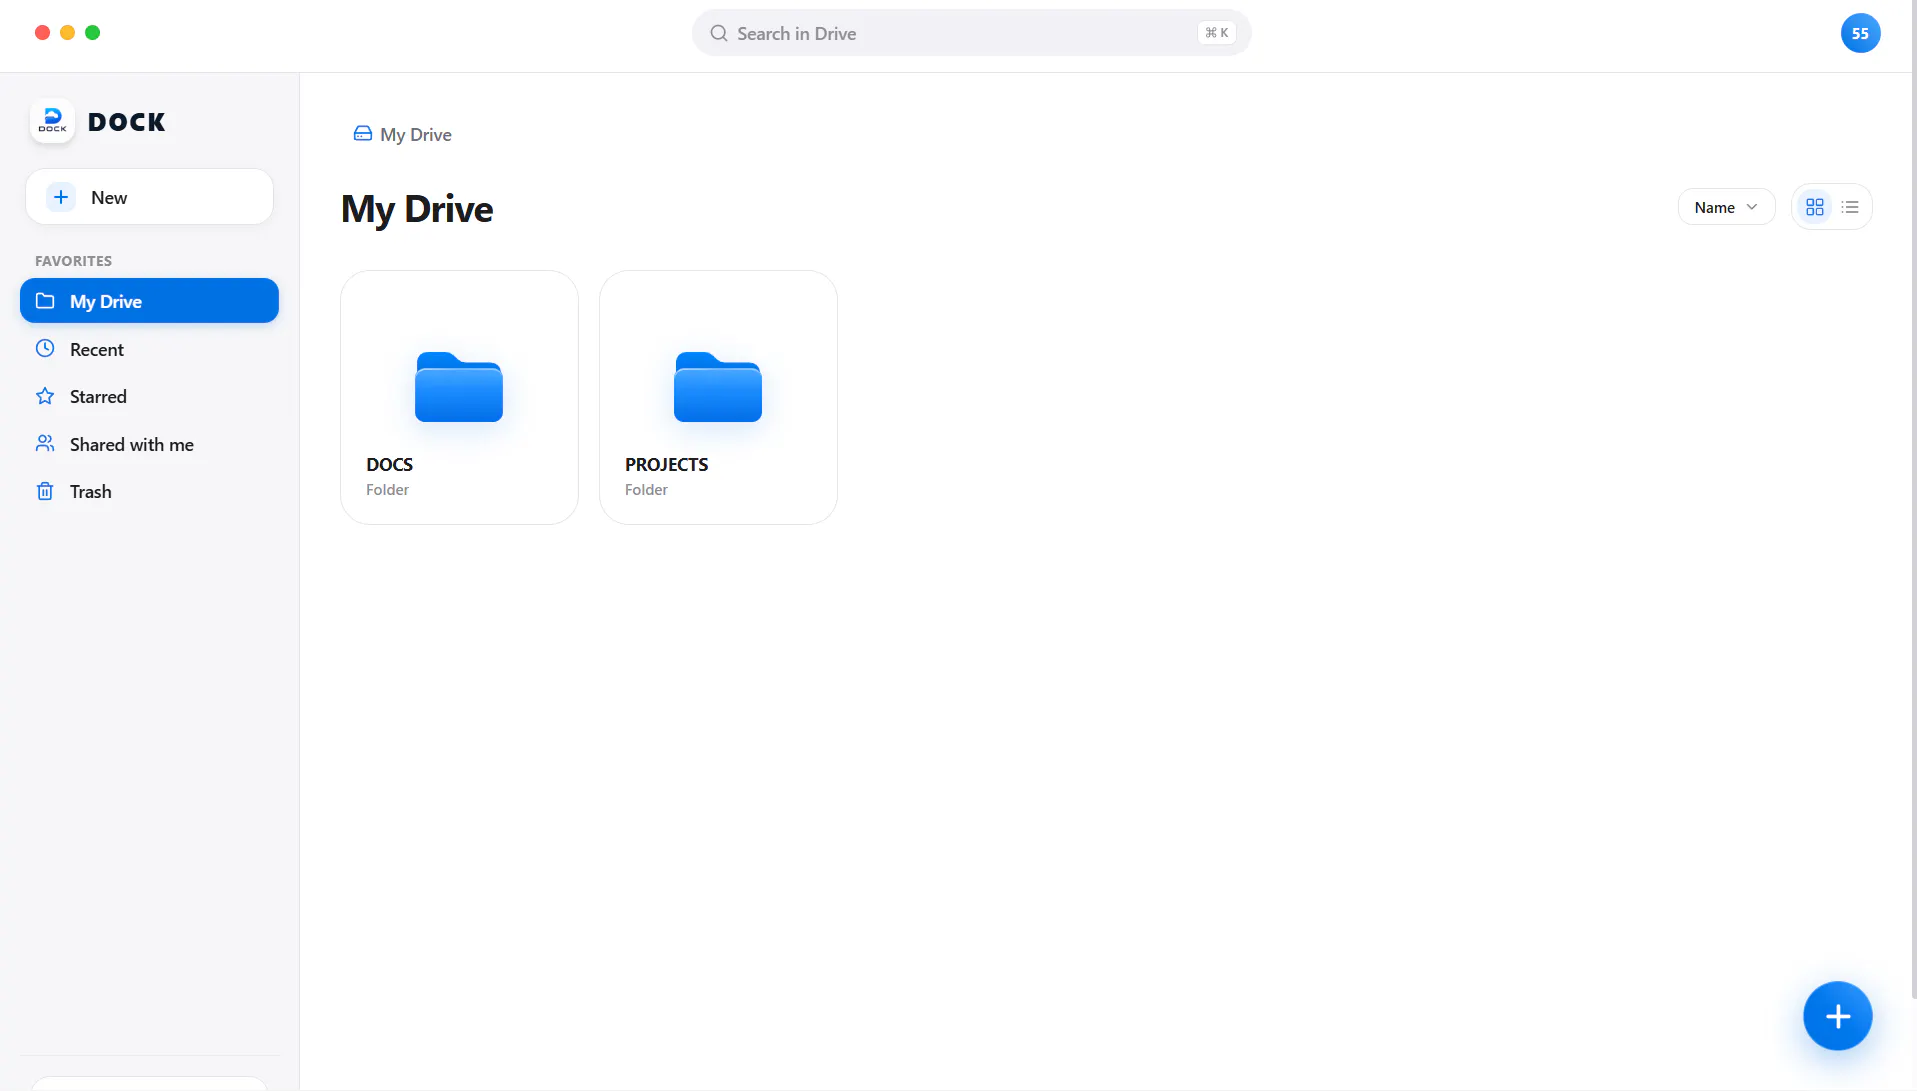Click the Starred star icon
Image resolution: width=1917 pixels, height=1091 pixels.
click(45, 396)
